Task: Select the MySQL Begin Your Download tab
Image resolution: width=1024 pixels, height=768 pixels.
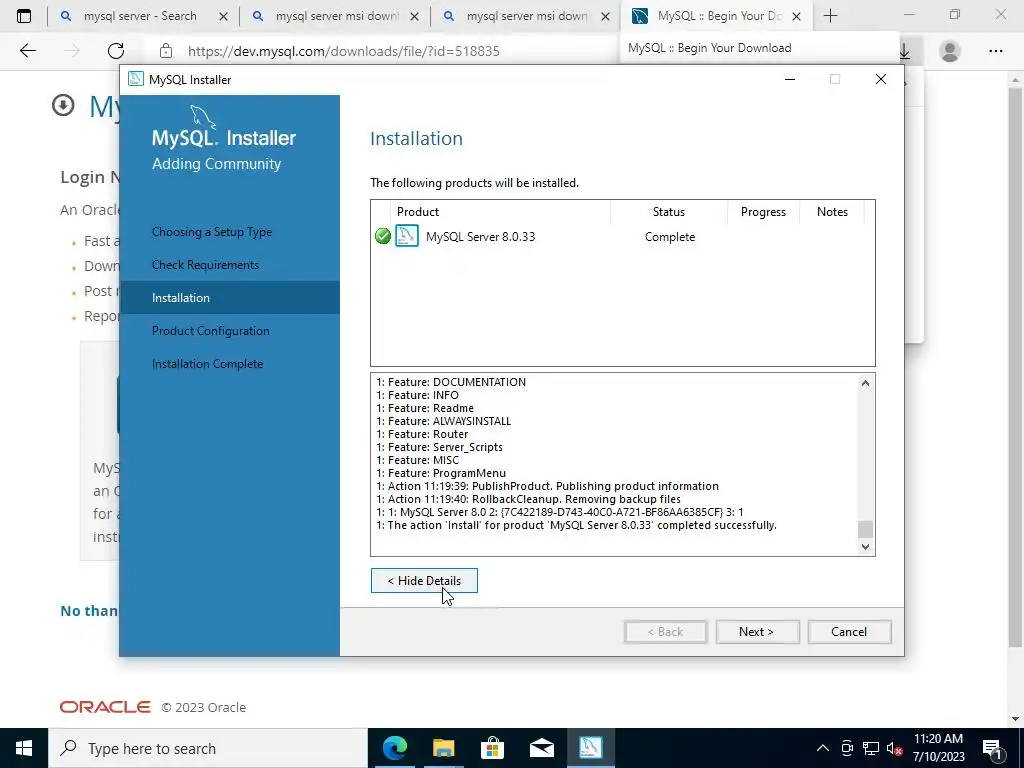Action: point(717,16)
